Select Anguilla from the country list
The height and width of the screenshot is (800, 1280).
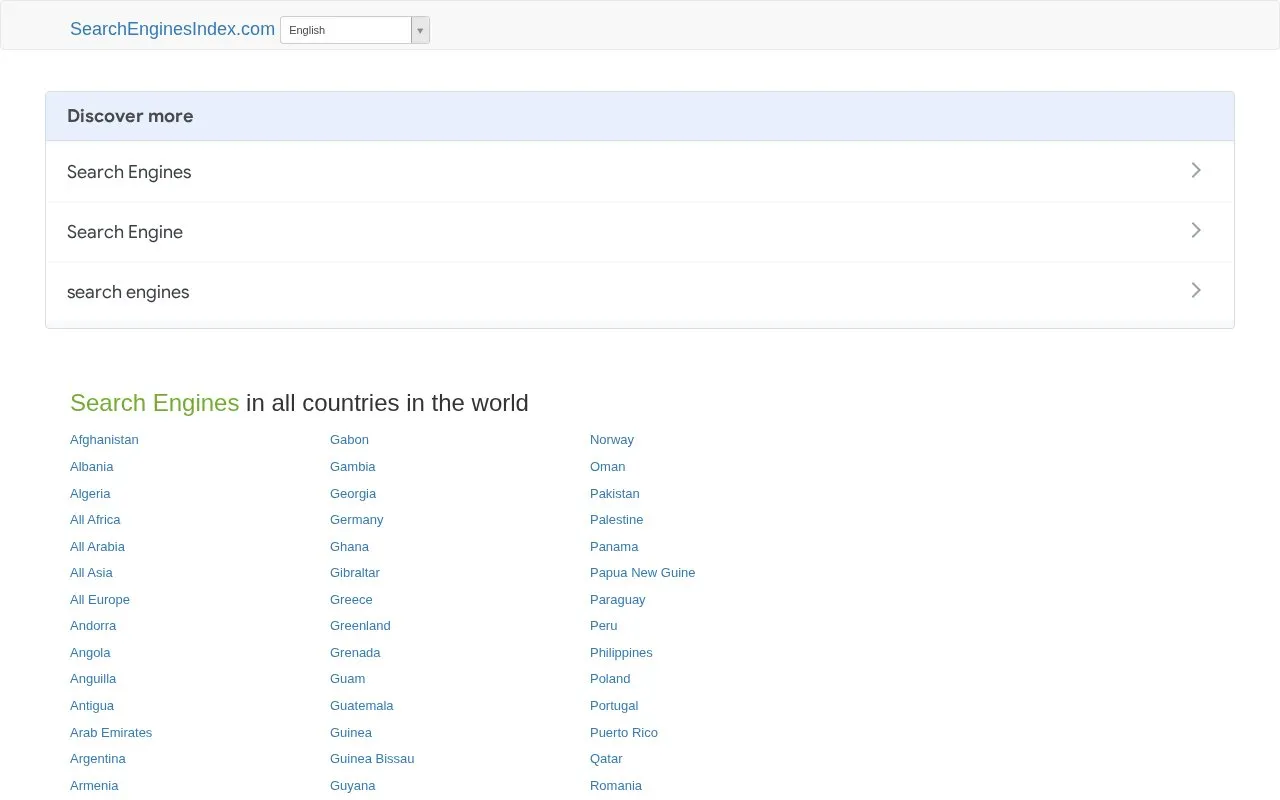[93, 679]
